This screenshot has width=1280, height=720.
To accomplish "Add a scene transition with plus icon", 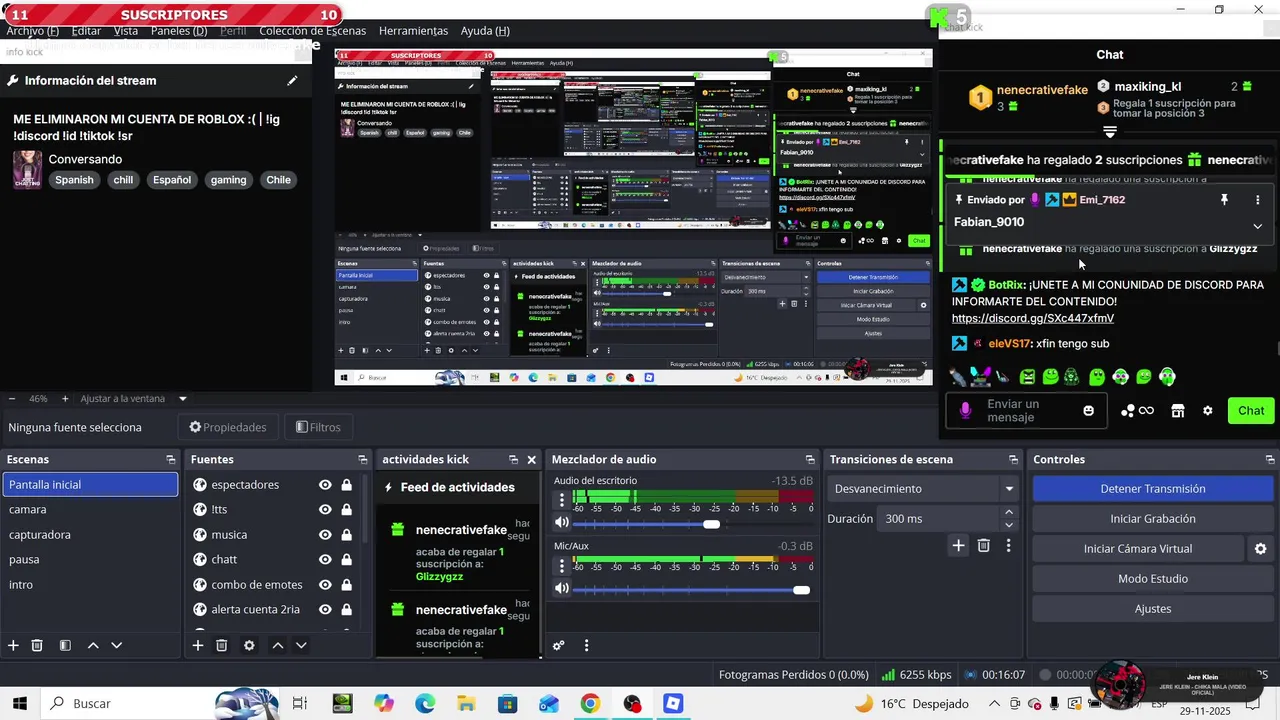I will coord(958,545).
